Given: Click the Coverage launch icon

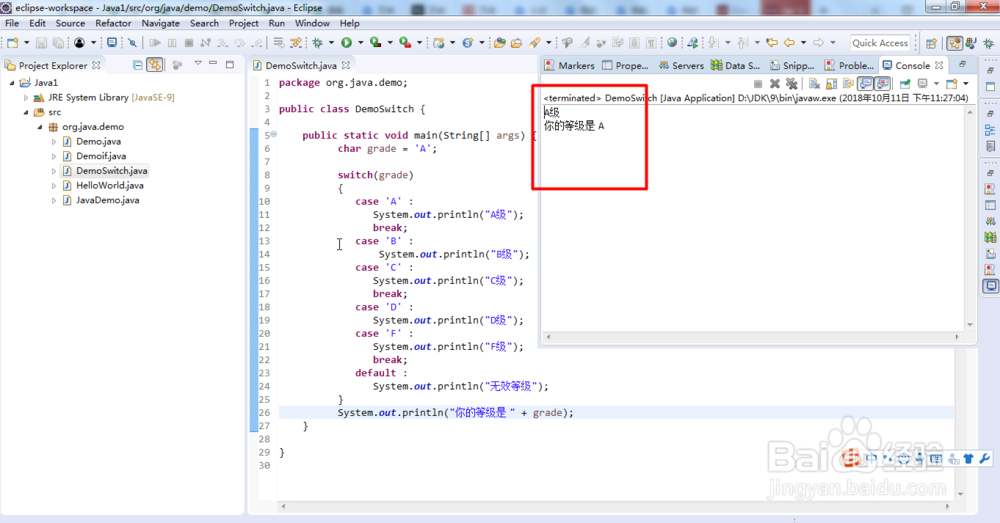Looking at the screenshot, I should coord(376,43).
